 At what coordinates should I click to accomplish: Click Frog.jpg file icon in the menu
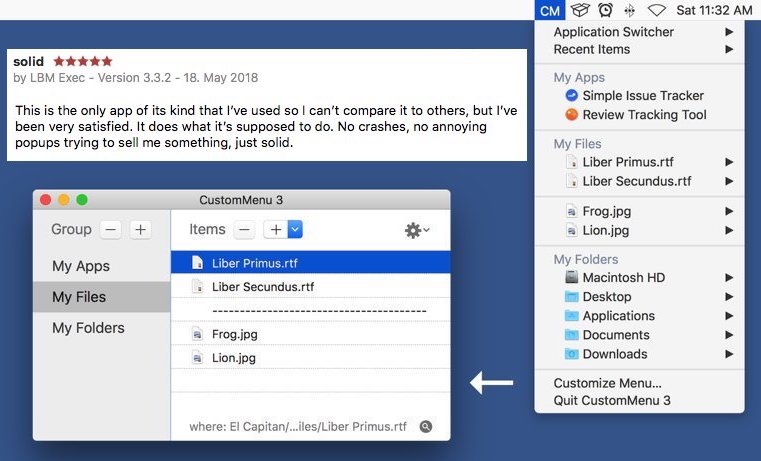click(x=572, y=211)
